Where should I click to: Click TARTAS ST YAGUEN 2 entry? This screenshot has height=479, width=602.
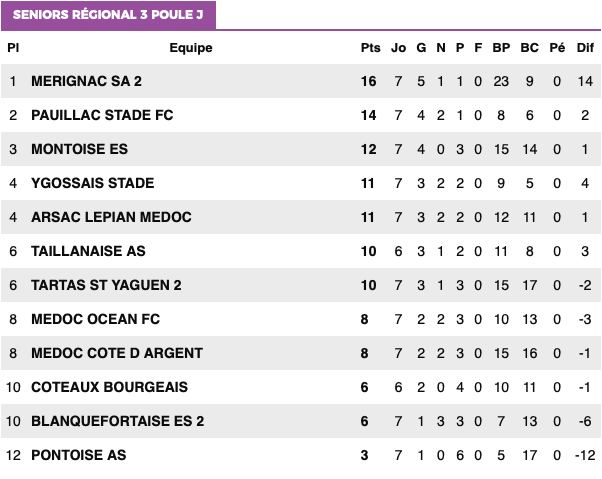106,285
